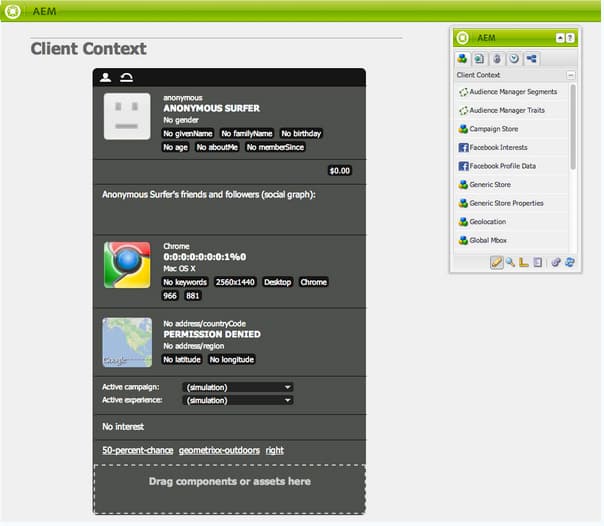Viewport: 604px width, 526px height.
Task: Select the Versioning clock tab in sidekick
Action: point(514,59)
